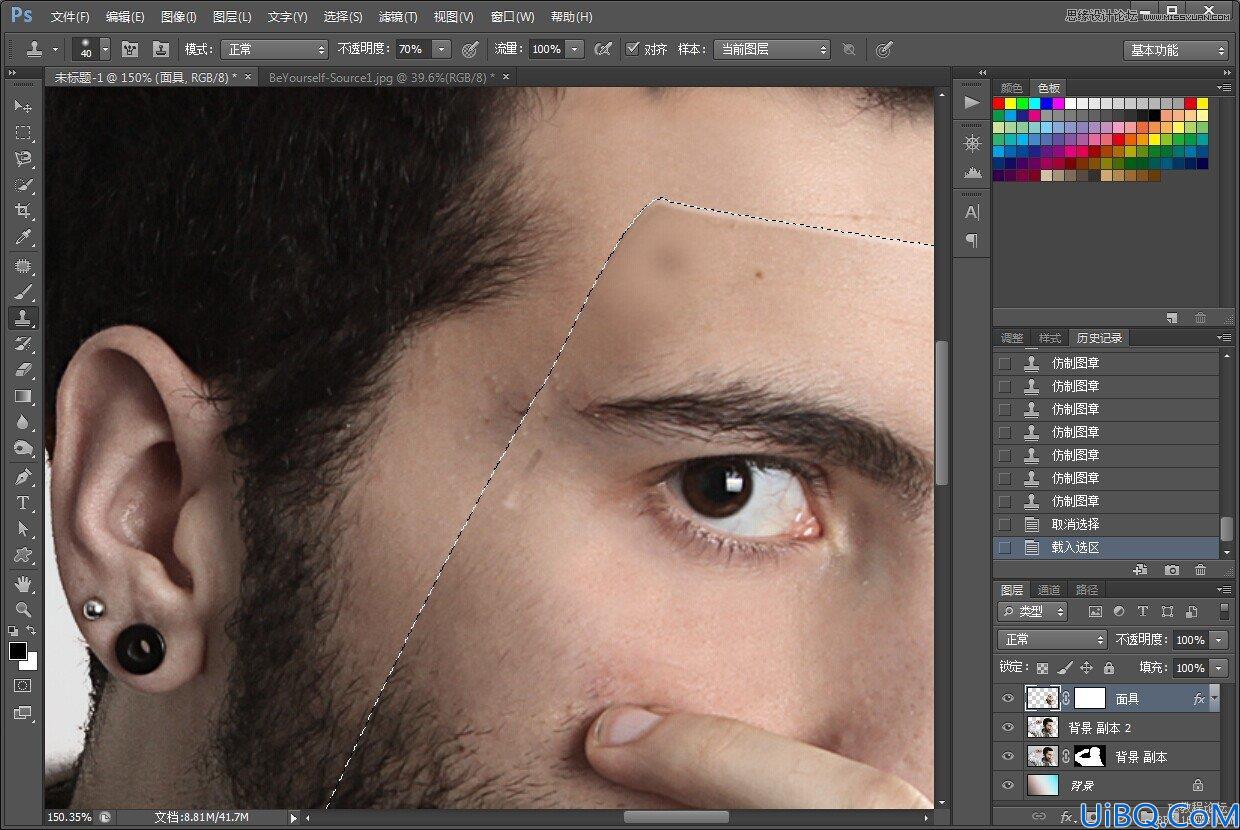Toggle layer filtering switch on or off

click(1224, 611)
